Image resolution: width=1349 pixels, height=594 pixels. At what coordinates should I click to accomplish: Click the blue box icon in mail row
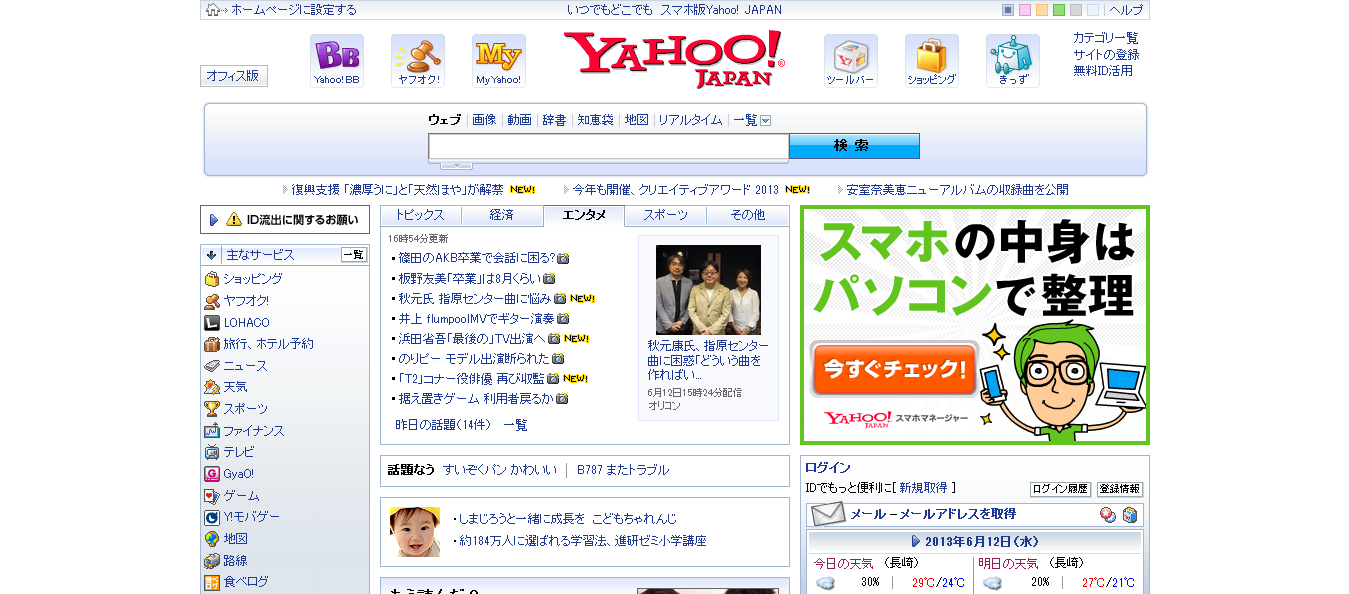coord(1130,515)
